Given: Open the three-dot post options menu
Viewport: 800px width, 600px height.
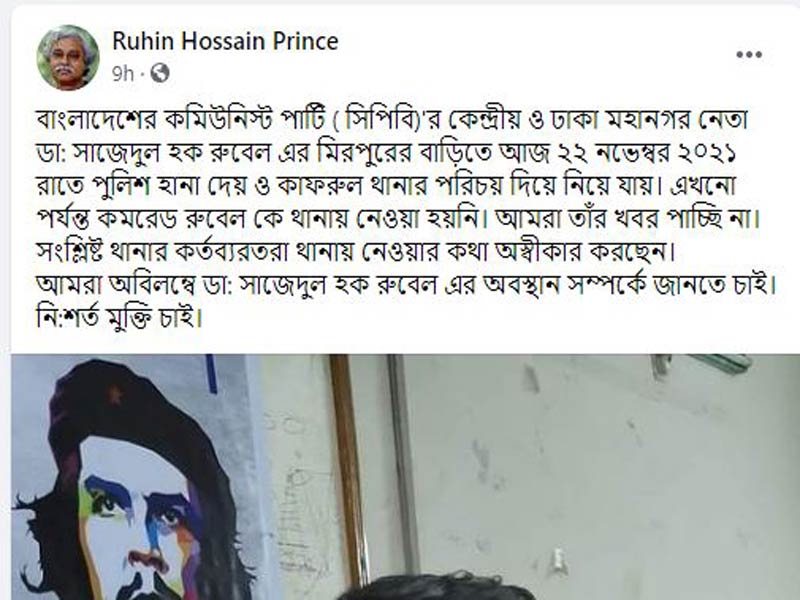Looking at the screenshot, I should [x=749, y=55].
